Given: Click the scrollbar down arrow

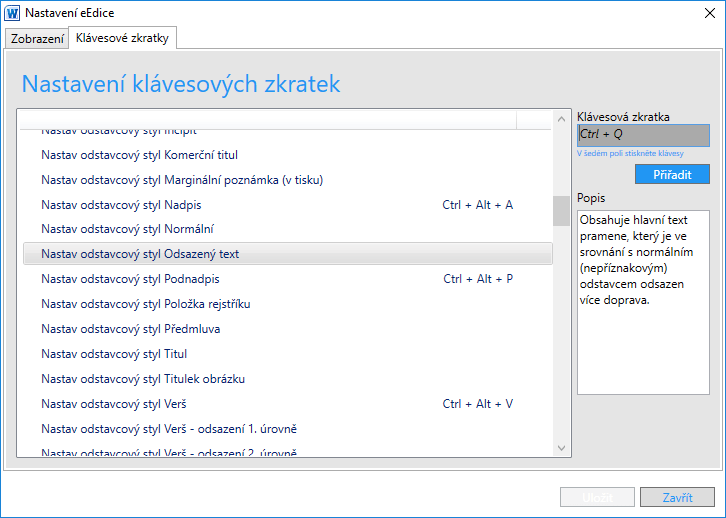Looking at the screenshot, I should tap(561, 448).
